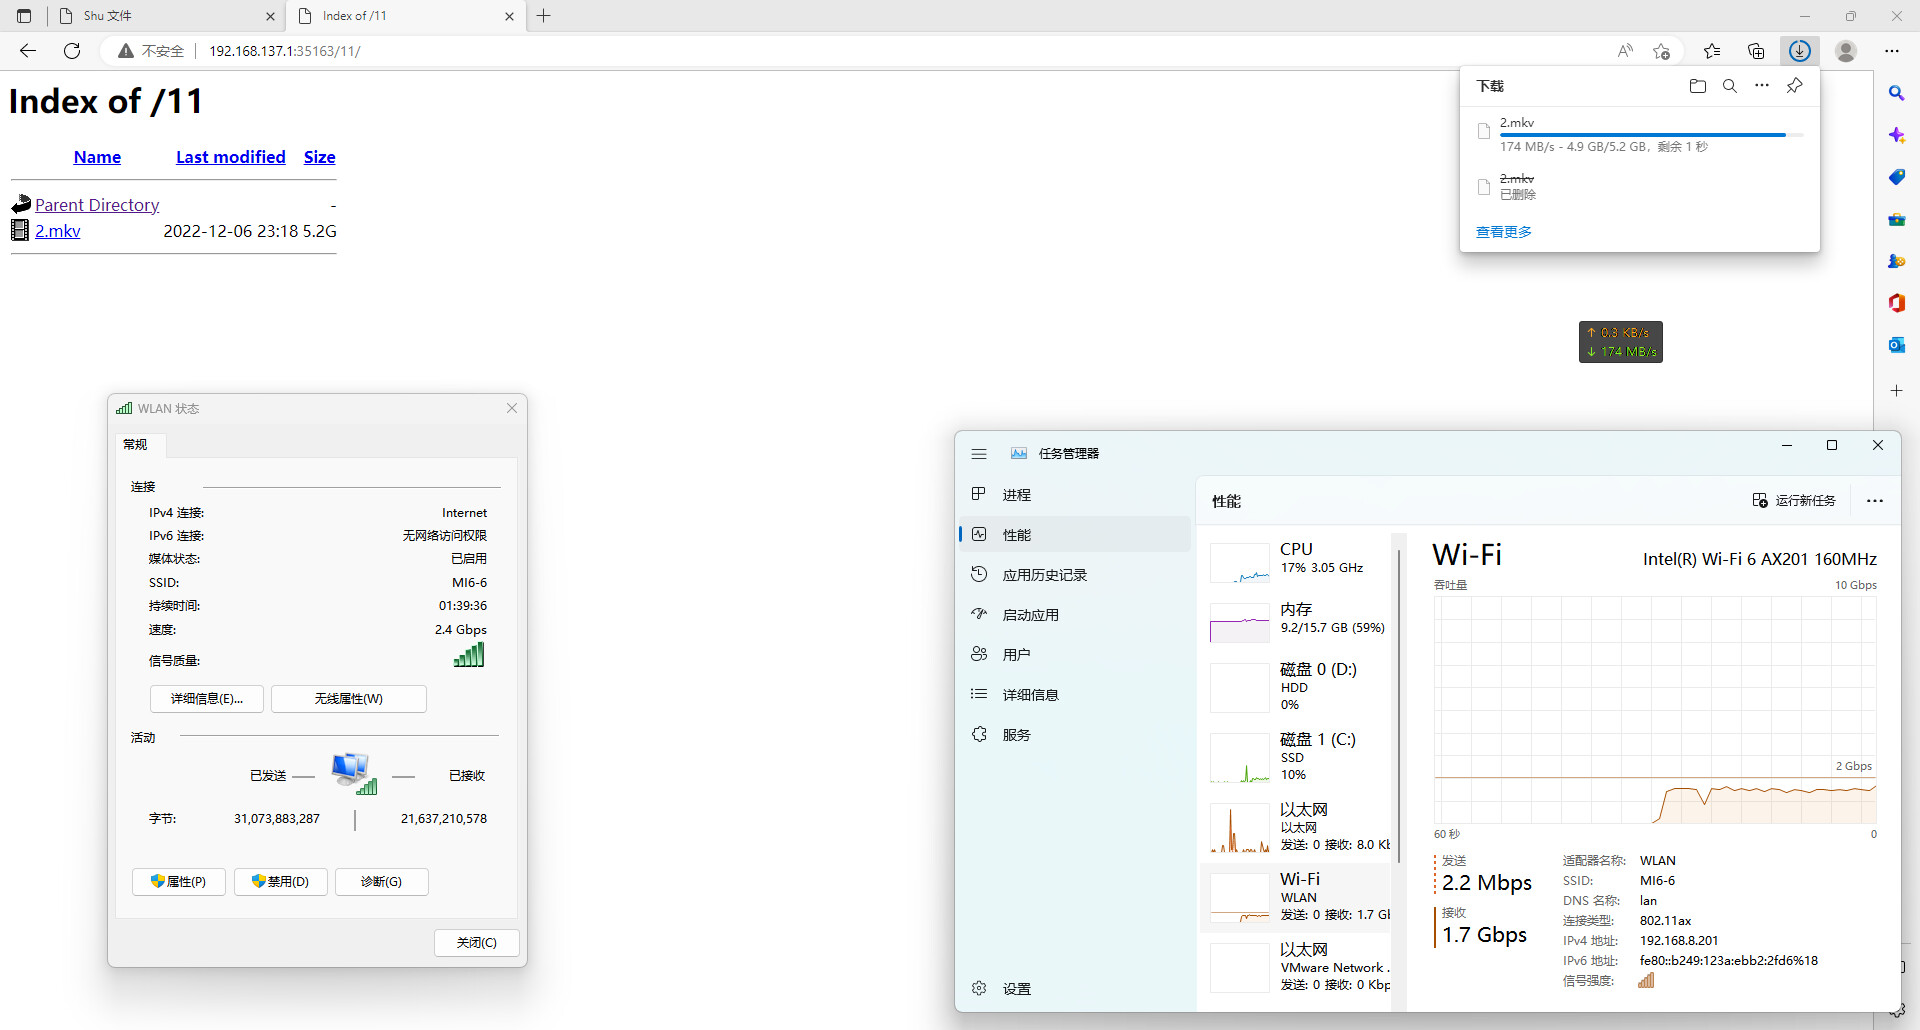Image resolution: width=1920 pixels, height=1030 pixels.
Task: Select 性能 in Task Manager sidebar
Action: click(x=1075, y=535)
